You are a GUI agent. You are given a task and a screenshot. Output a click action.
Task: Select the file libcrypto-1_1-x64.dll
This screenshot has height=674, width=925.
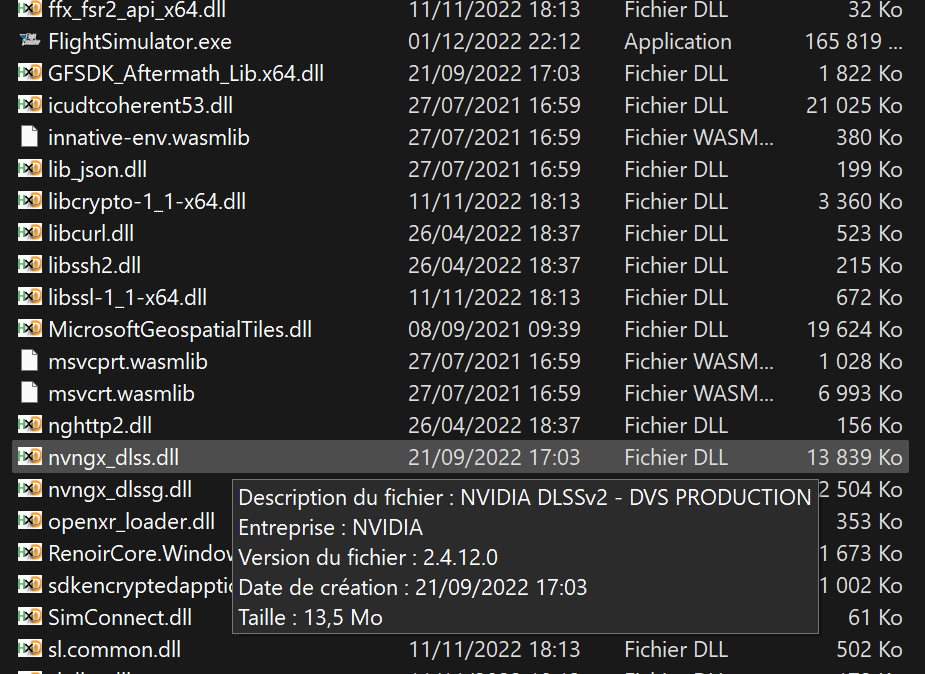(147, 202)
